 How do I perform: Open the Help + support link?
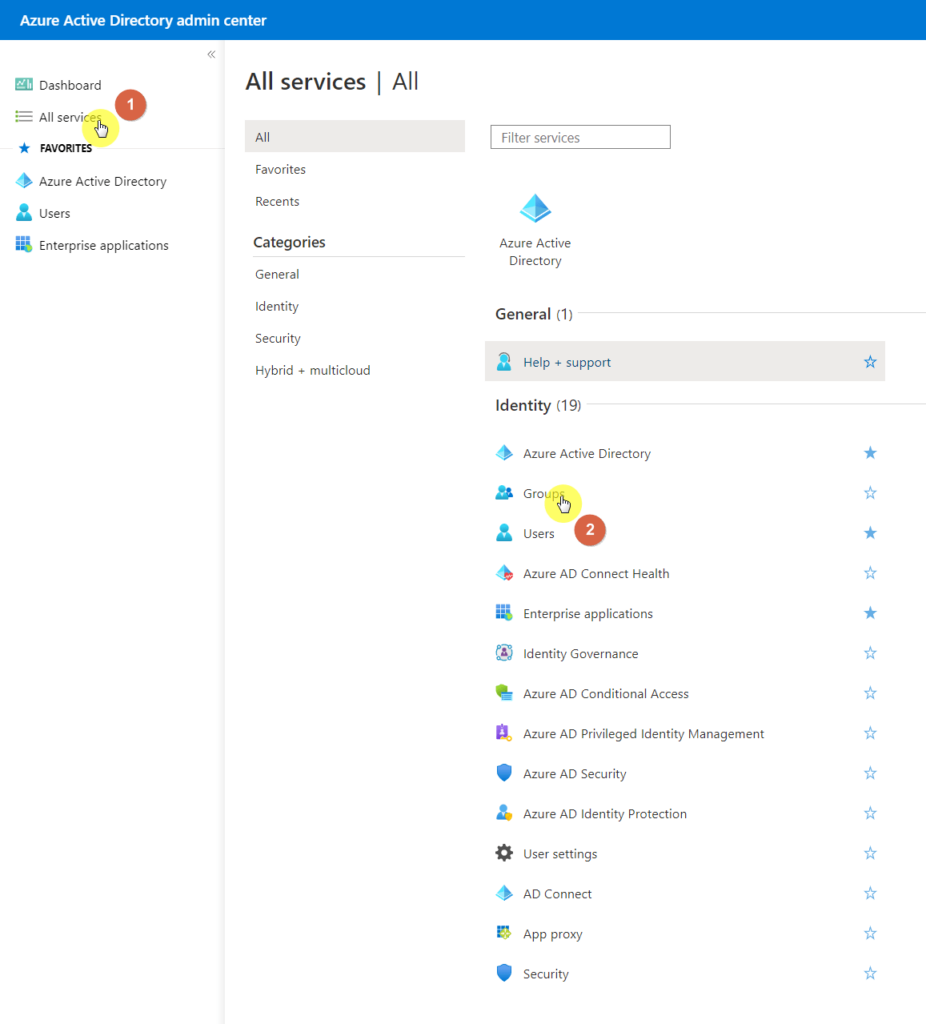coord(567,362)
